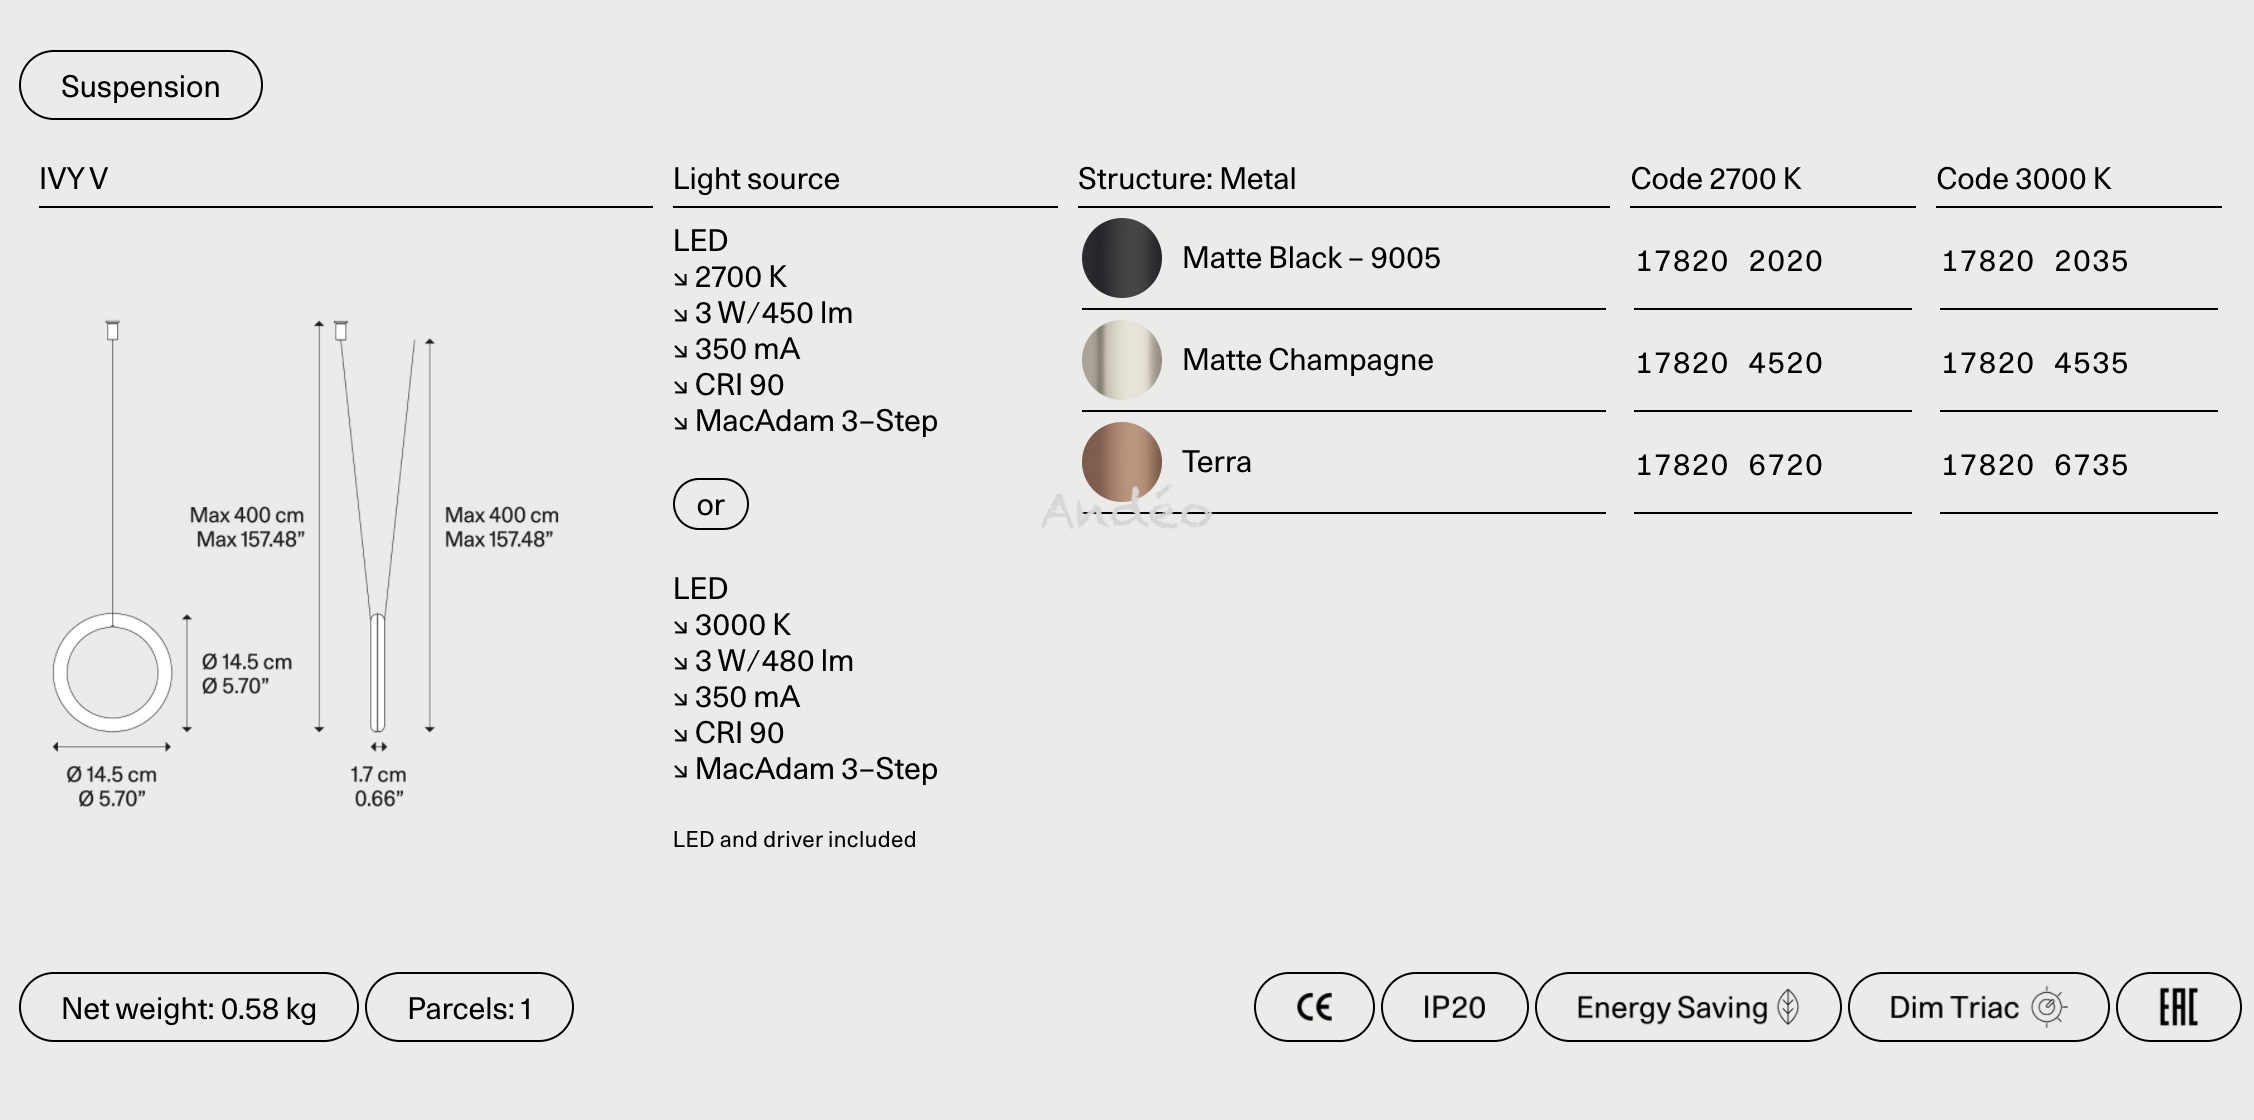Click the arrow icon beside 2700 K
2254x1120 pixels.
681,279
